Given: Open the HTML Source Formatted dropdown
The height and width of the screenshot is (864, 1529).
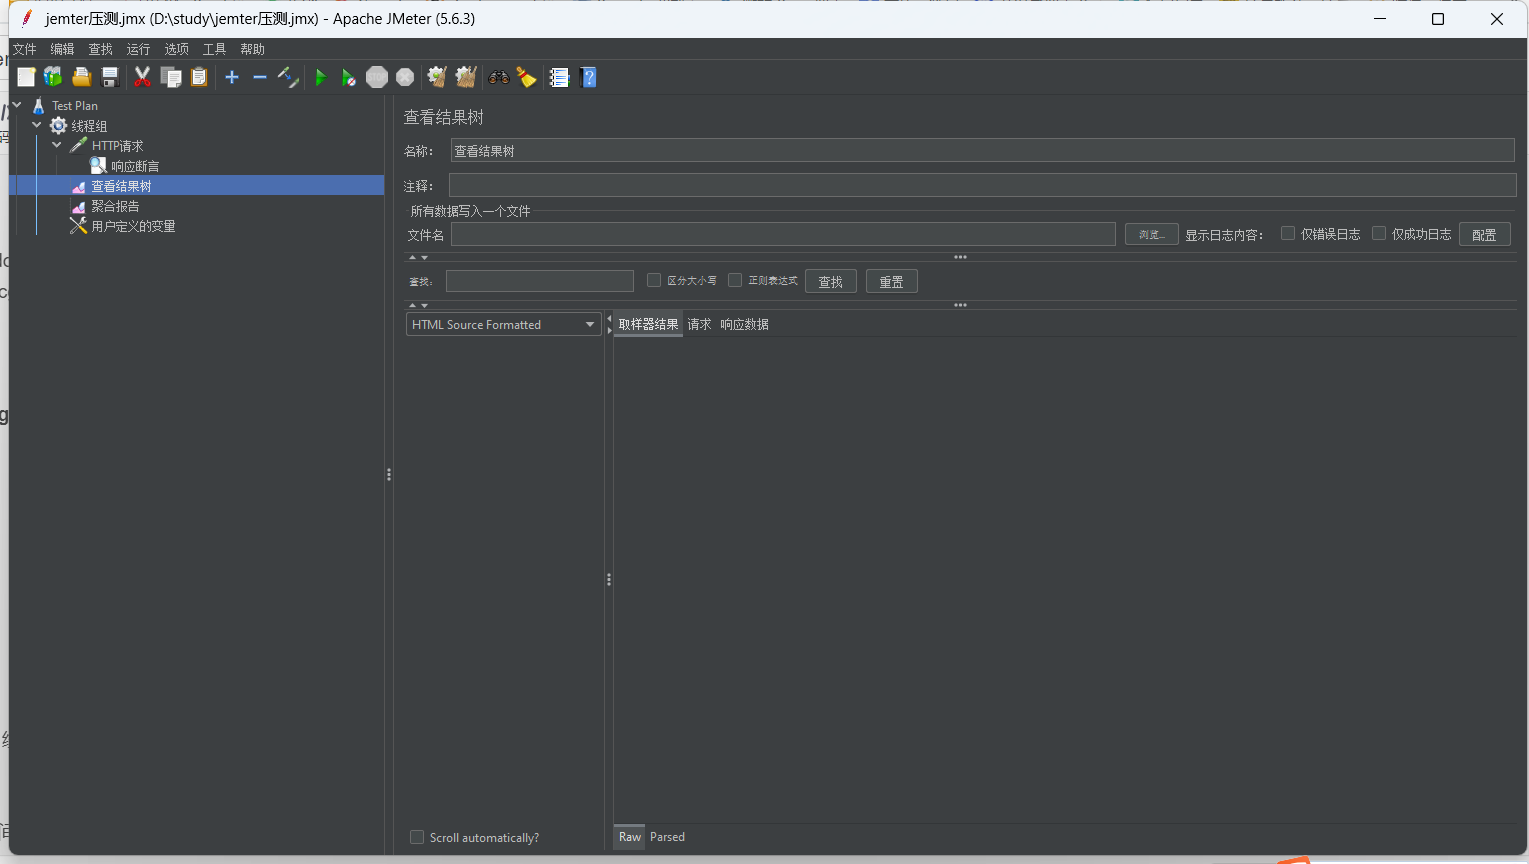Looking at the screenshot, I should pyautogui.click(x=503, y=325).
